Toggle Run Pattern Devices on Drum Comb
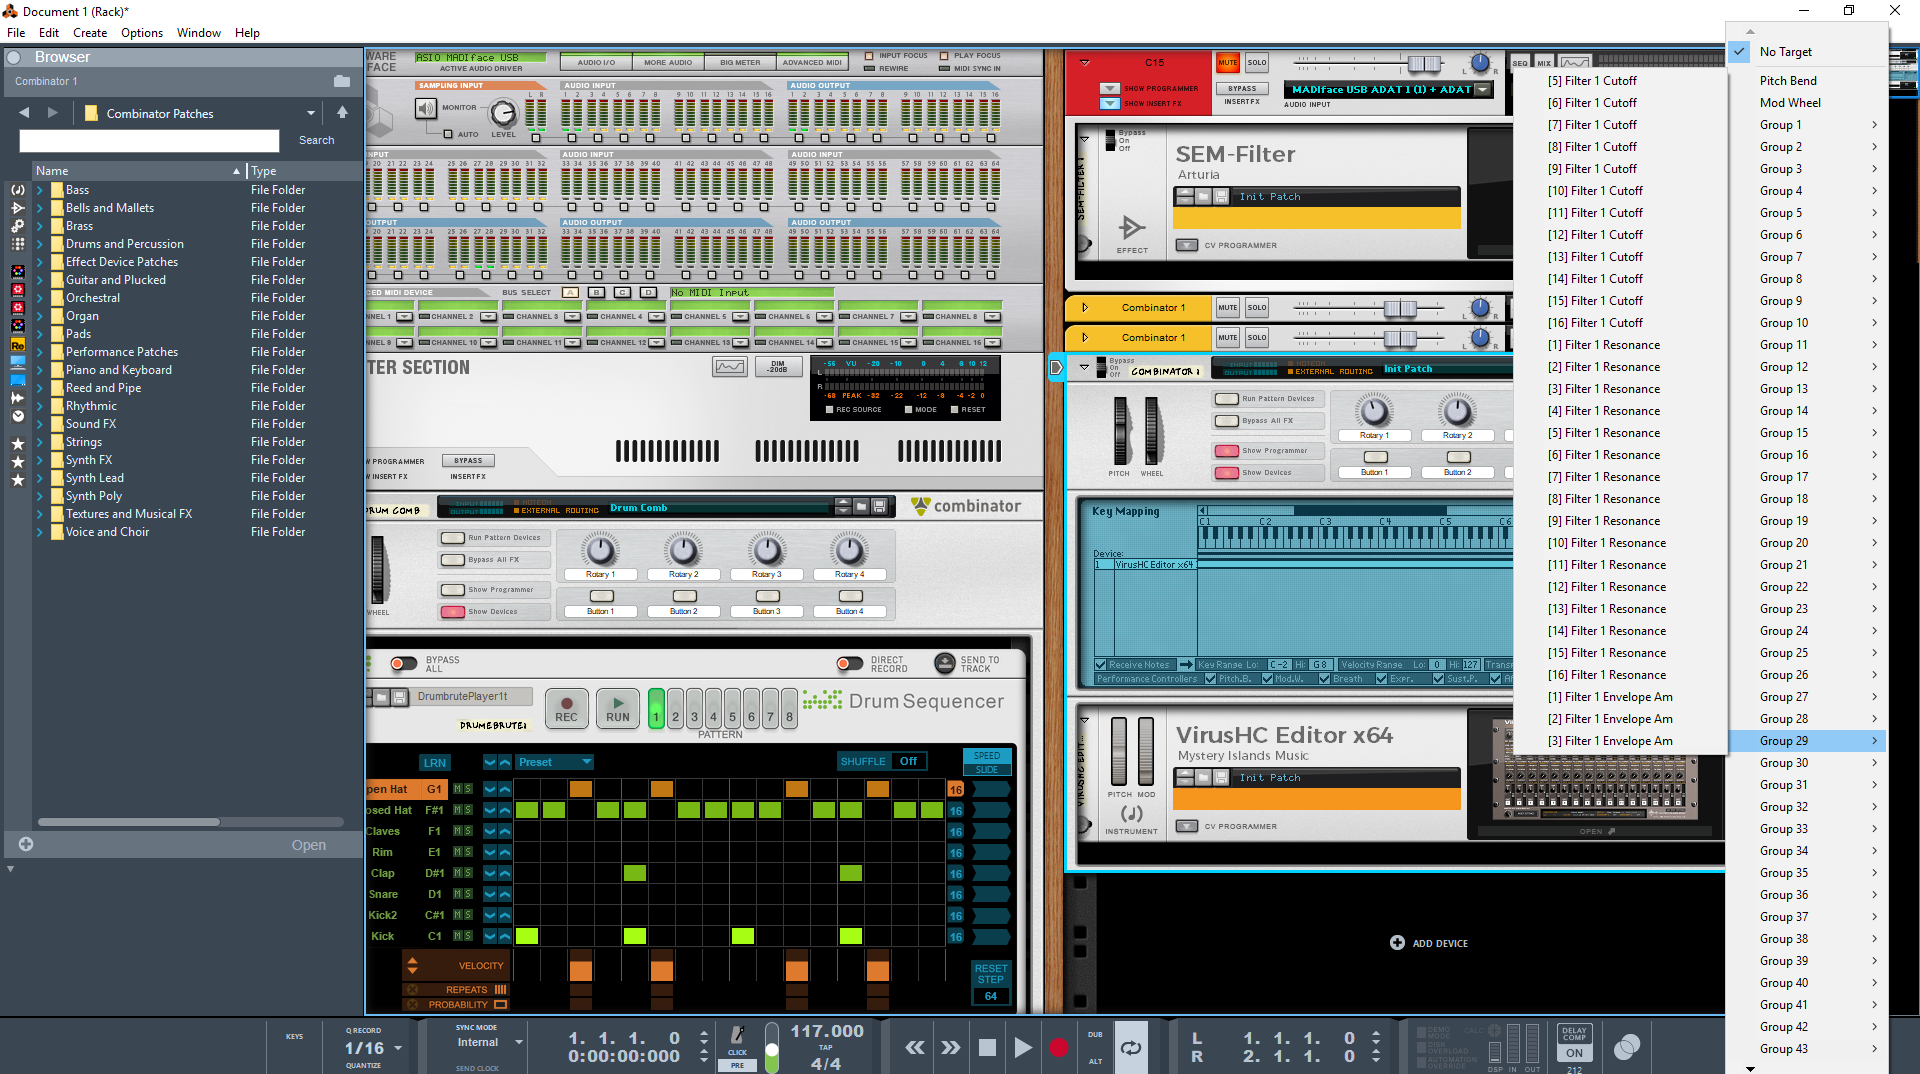This screenshot has height=1074, width=1920. pyautogui.click(x=453, y=538)
